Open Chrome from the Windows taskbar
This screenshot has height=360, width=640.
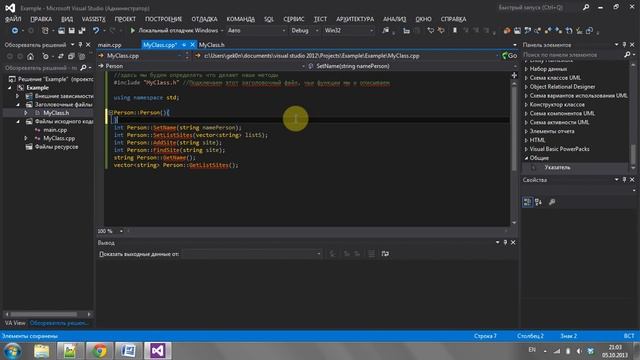(99, 351)
